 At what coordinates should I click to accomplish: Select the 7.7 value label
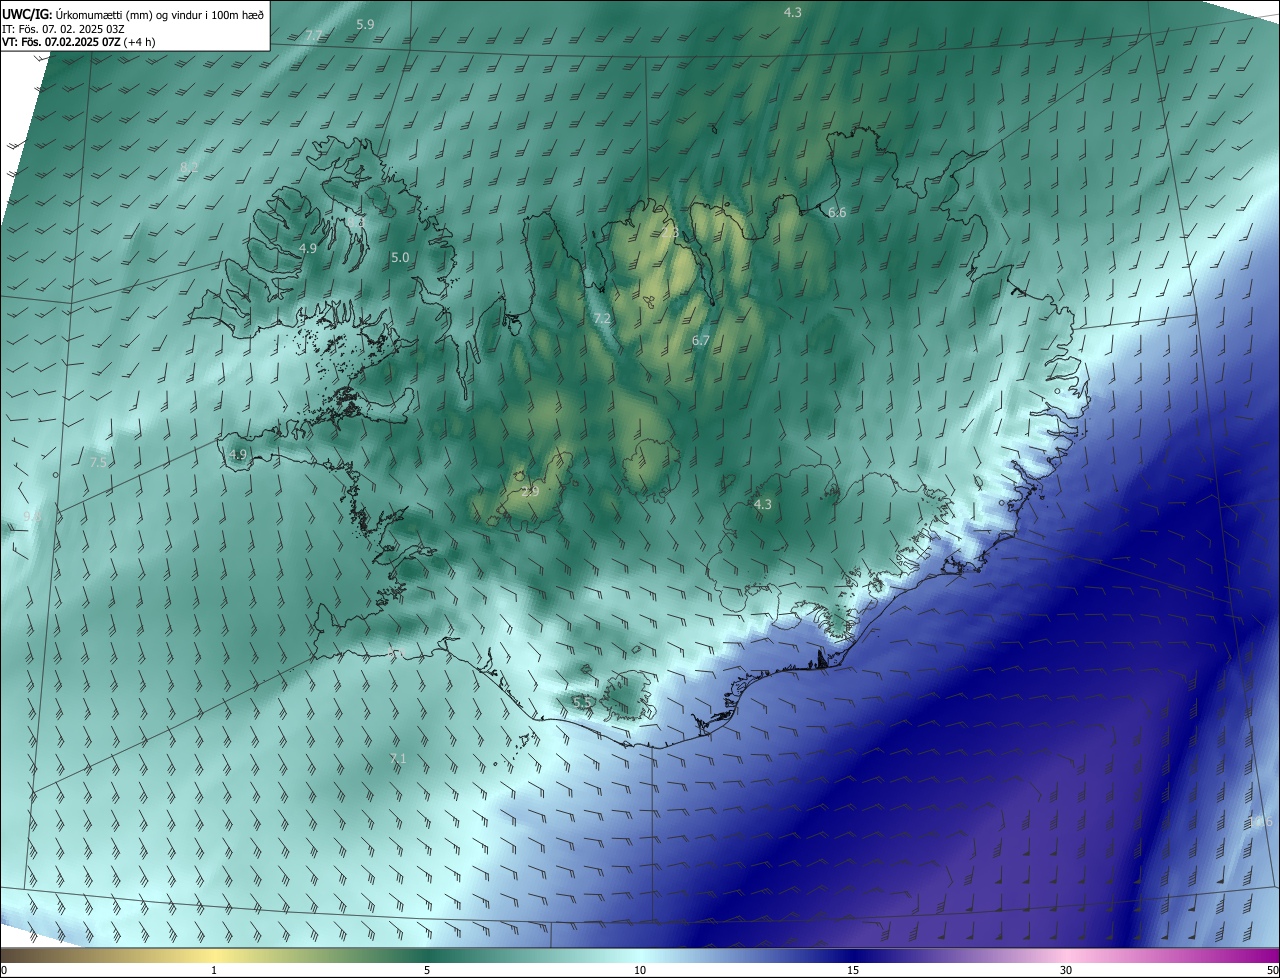pos(314,36)
